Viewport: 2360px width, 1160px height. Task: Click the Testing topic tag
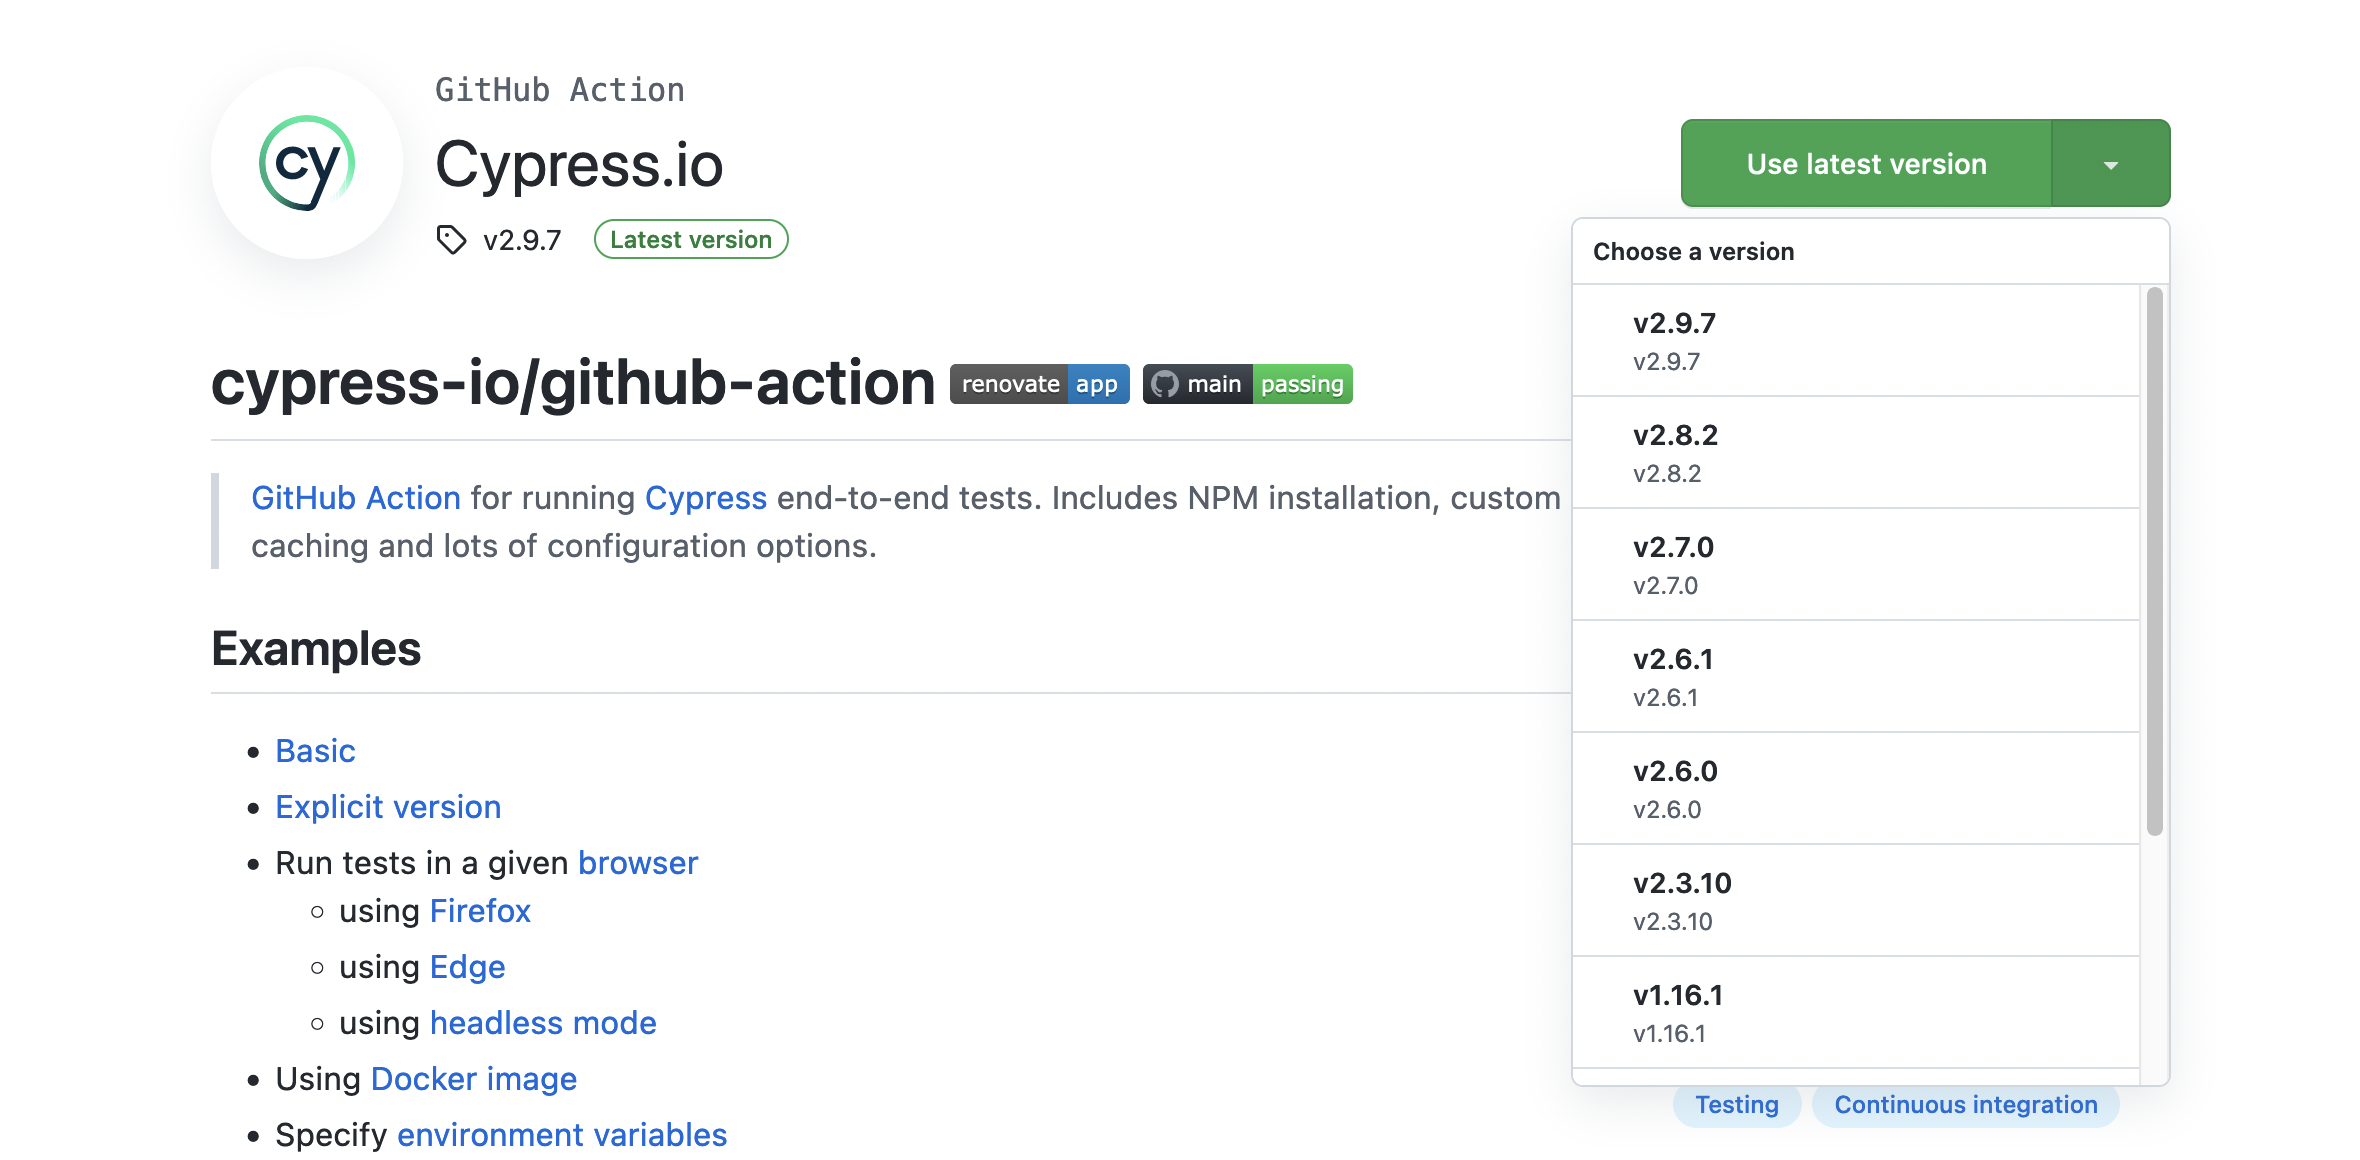point(1737,1104)
